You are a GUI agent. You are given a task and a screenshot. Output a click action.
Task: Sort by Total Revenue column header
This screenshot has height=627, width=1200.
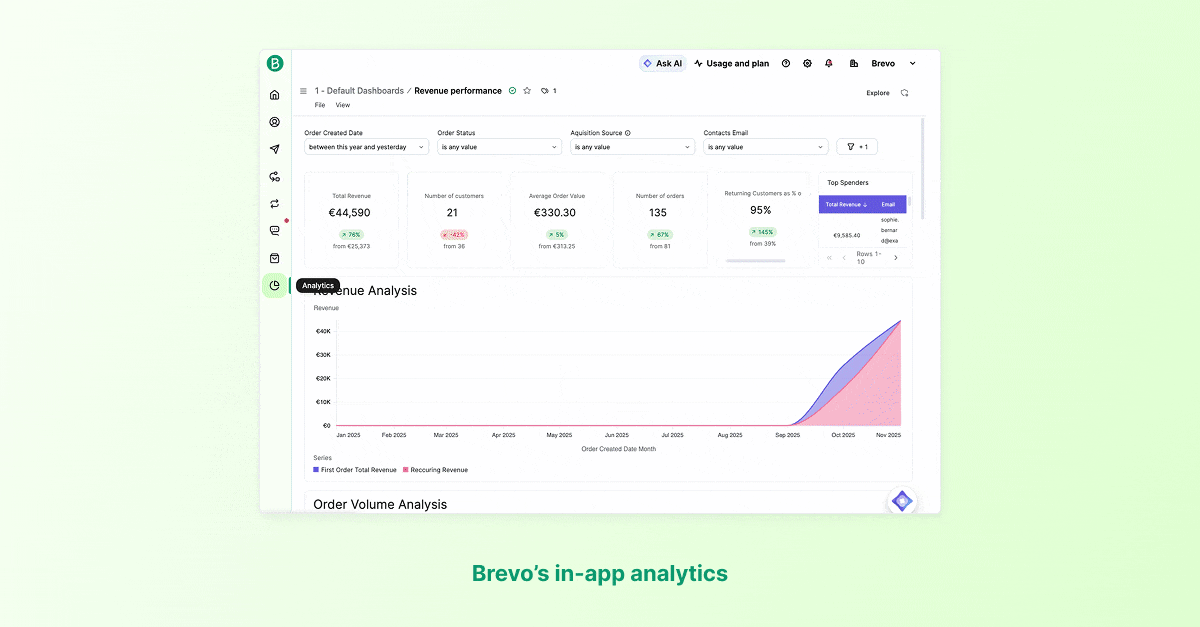(x=845, y=204)
